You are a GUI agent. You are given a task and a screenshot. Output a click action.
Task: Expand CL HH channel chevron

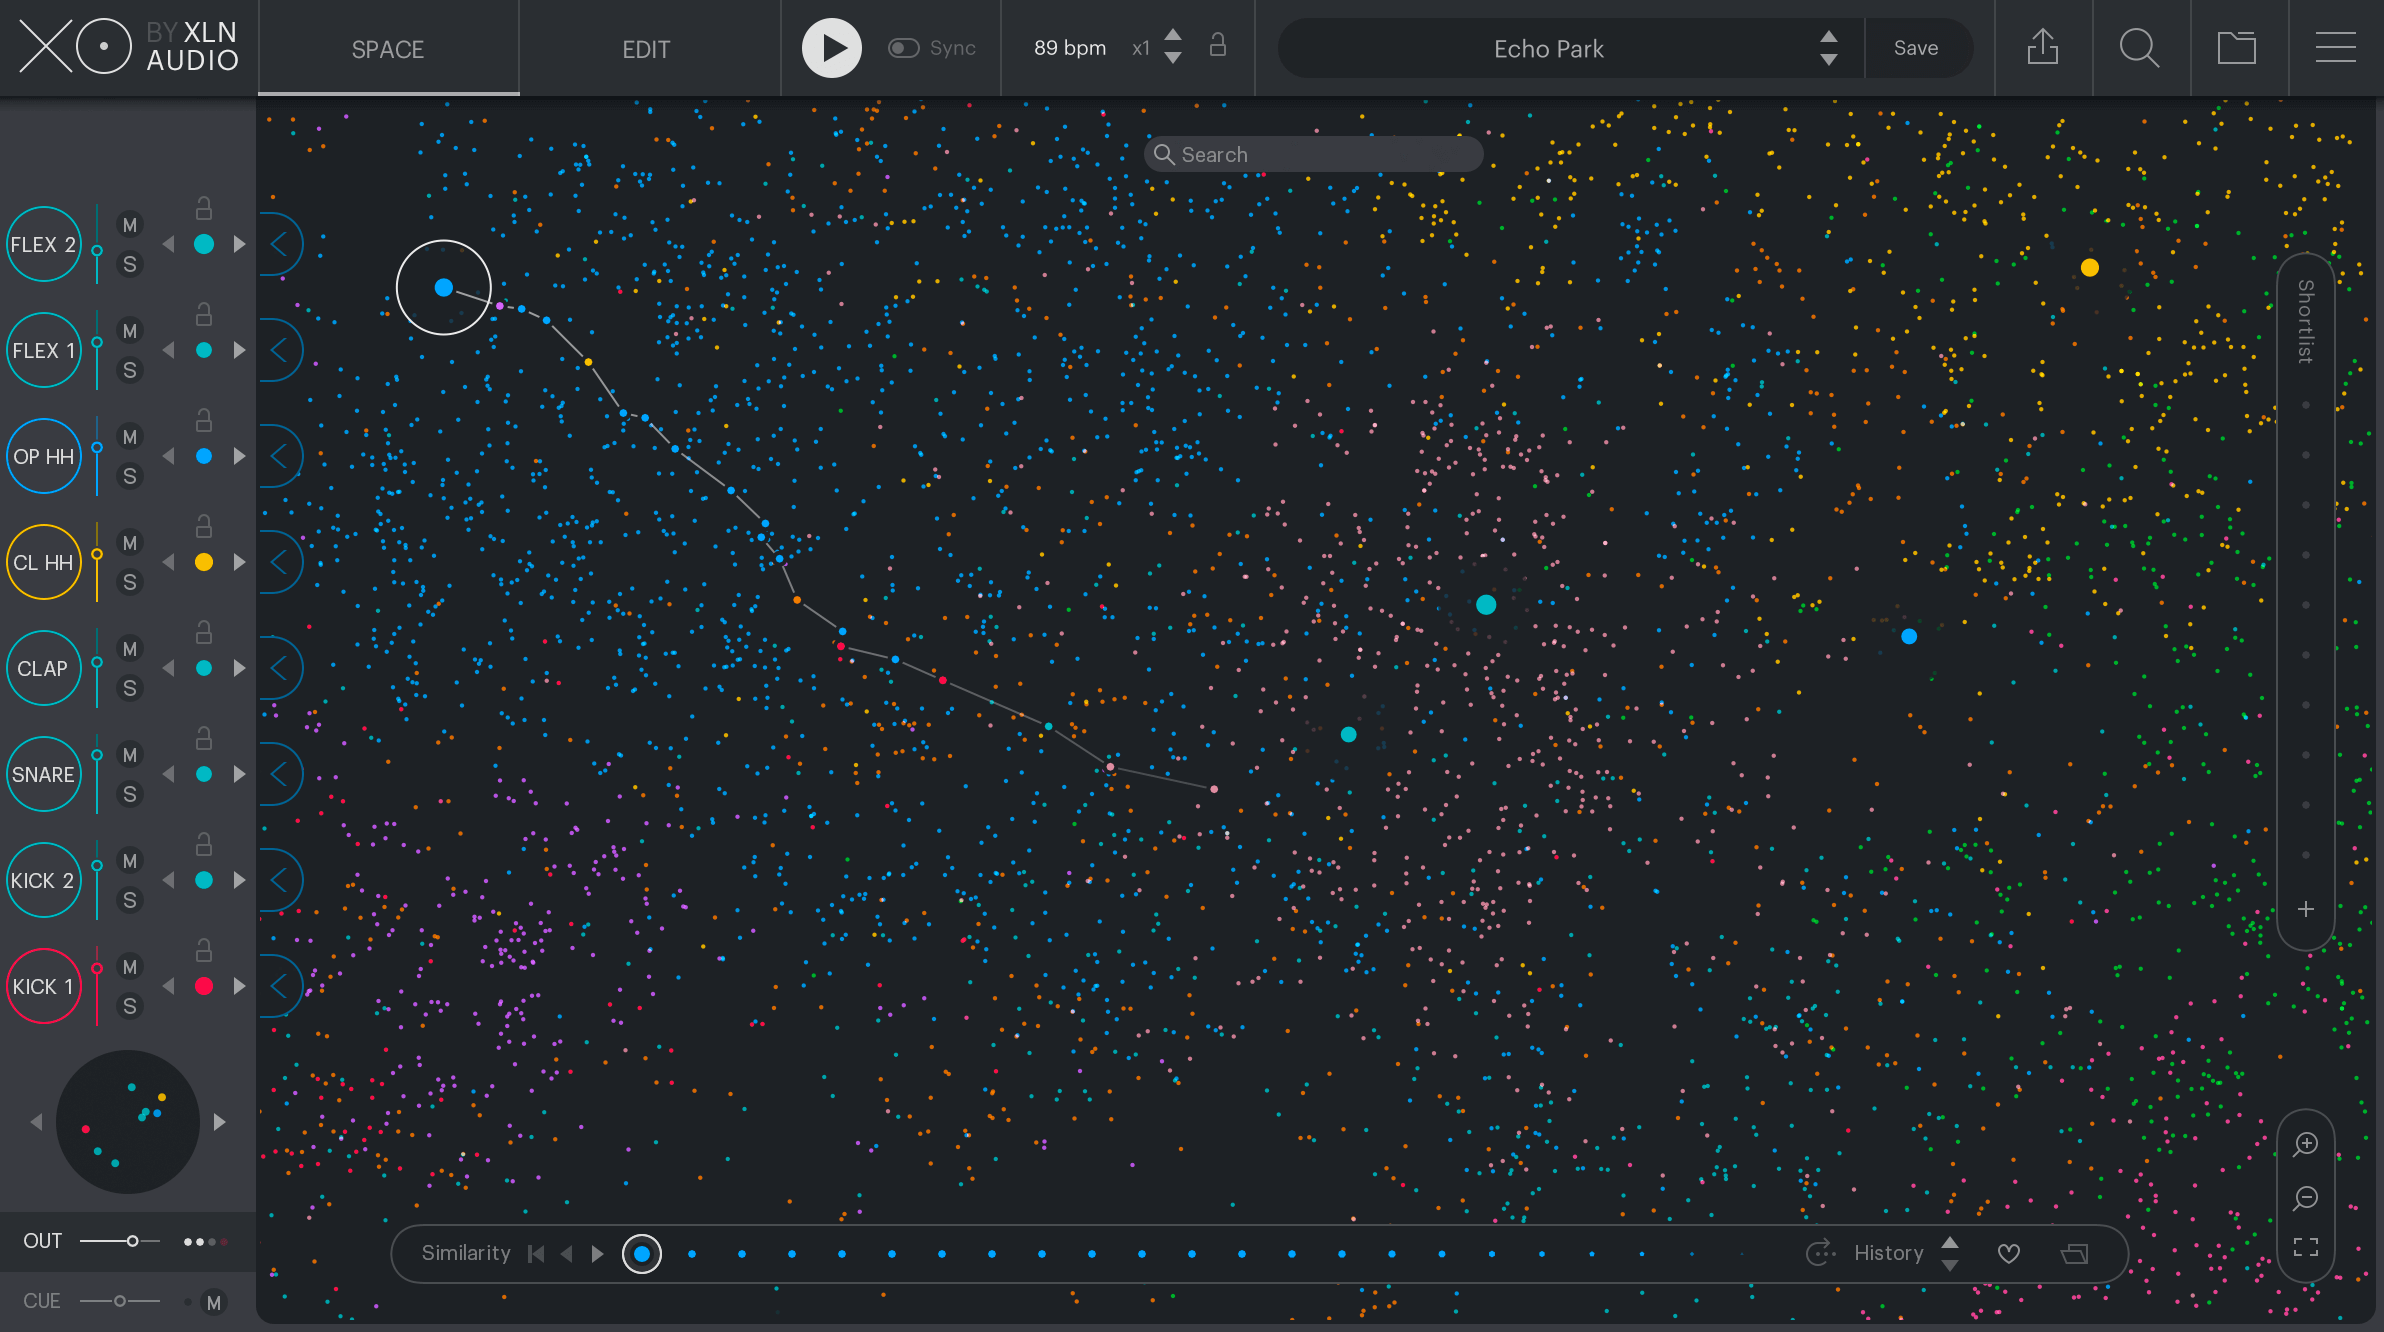tap(280, 562)
